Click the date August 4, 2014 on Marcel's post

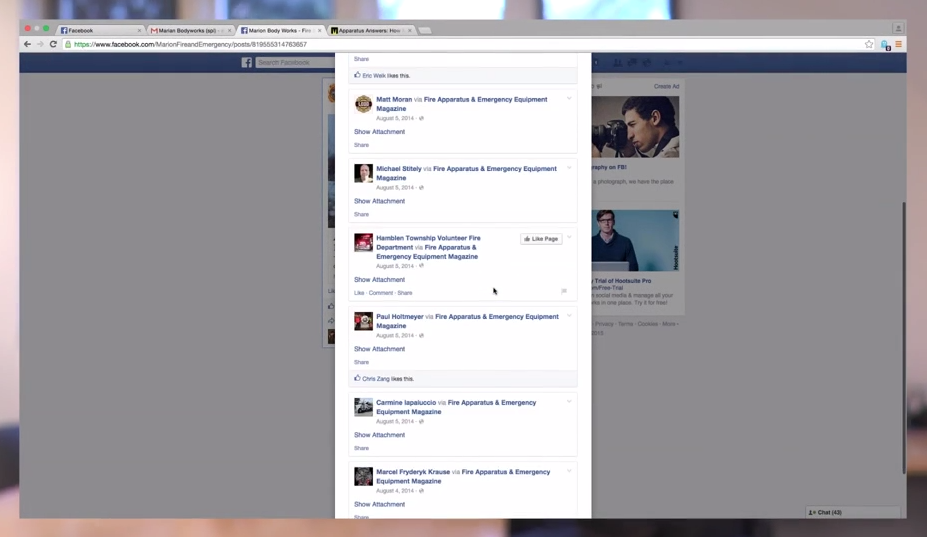pos(395,491)
